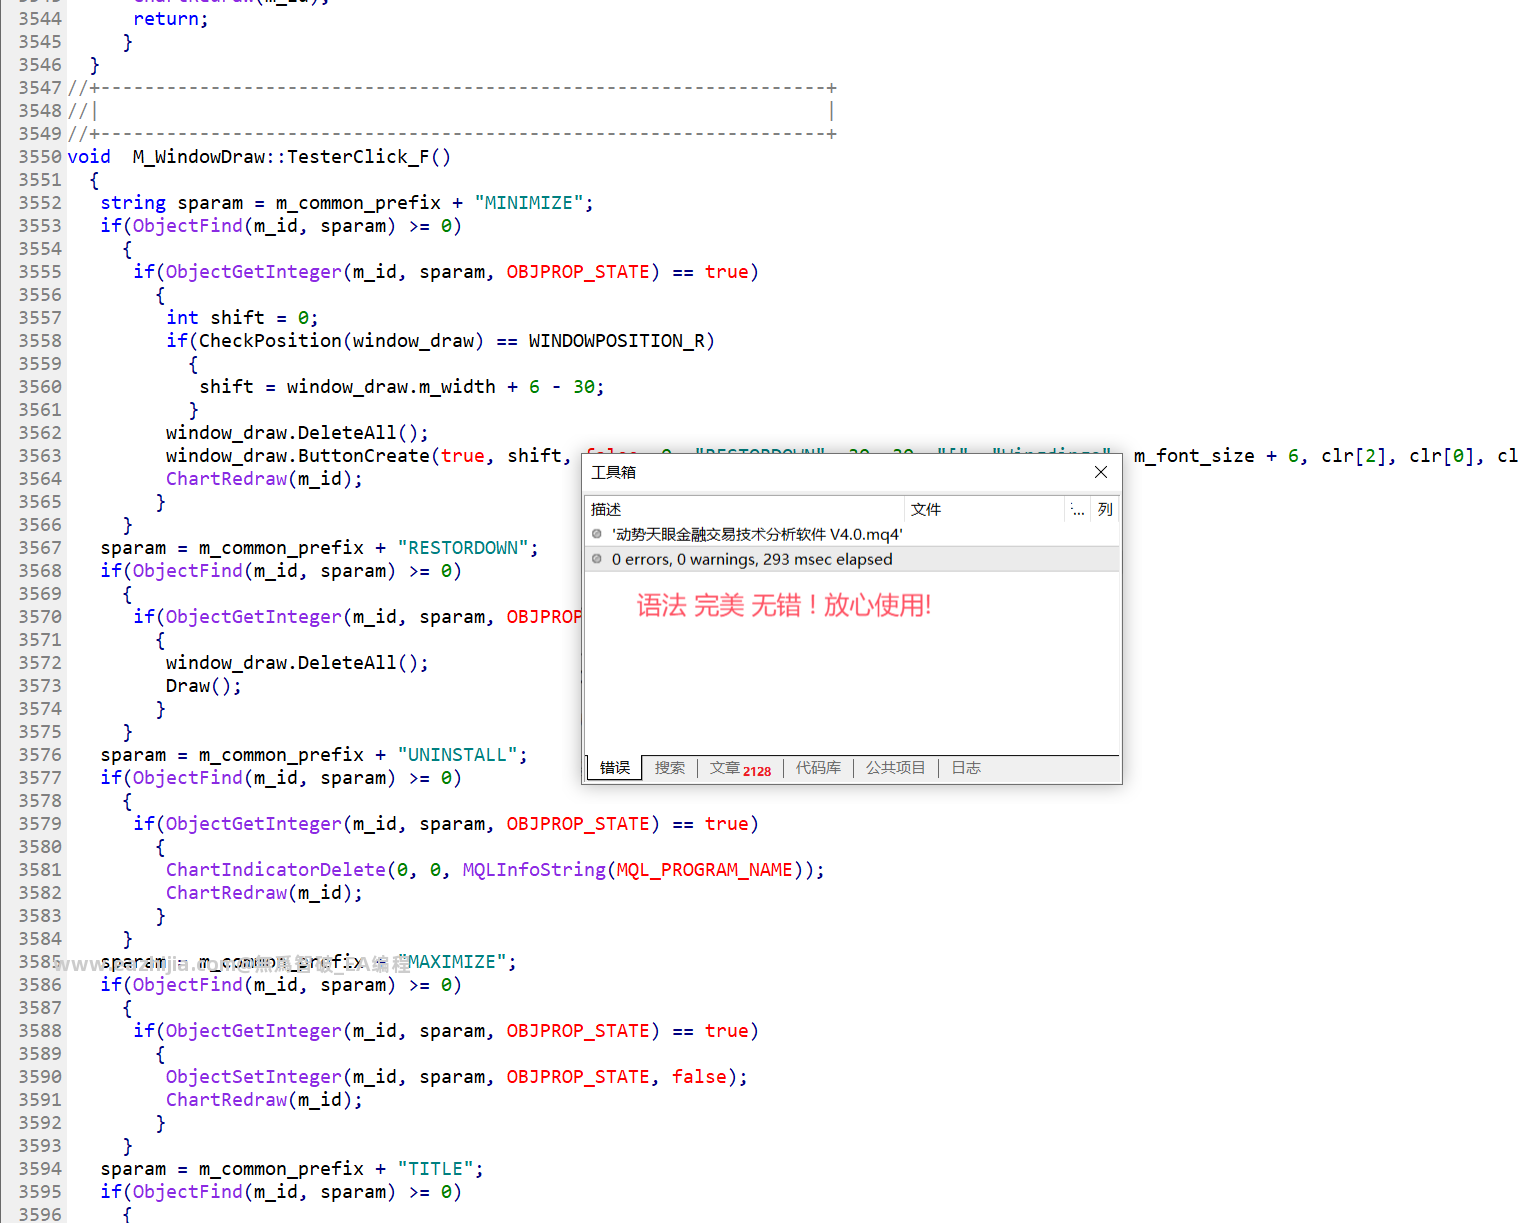Place cursor on 'void M_WindowDraw::TesterClick_F()'

[x=259, y=156]
